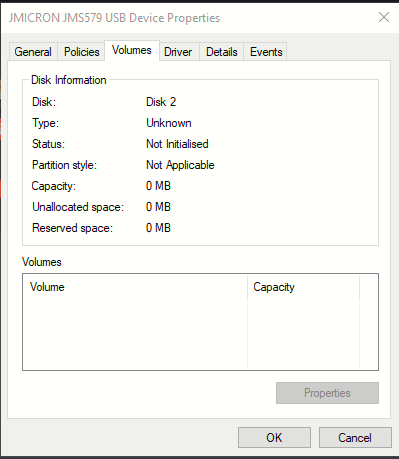This screenshot has width=399, height=459.
Task: Switch to the Events tab
Action: (266, 52)
